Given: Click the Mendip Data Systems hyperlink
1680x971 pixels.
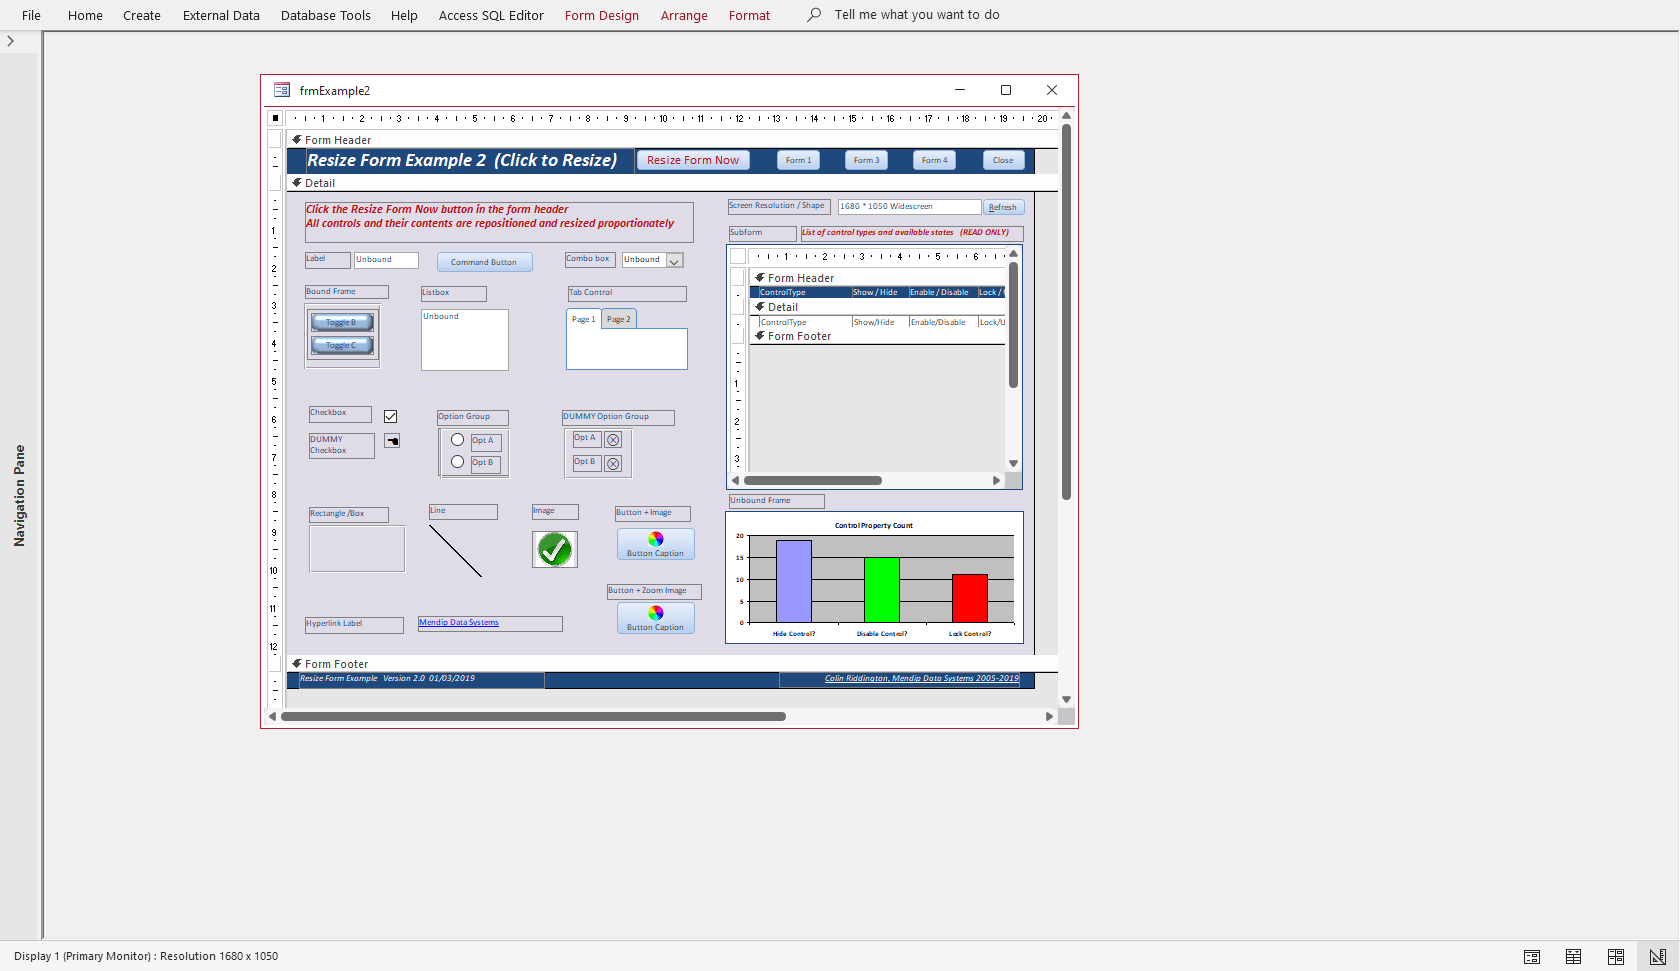Looking at the screenshot, I should click(459, 622).
